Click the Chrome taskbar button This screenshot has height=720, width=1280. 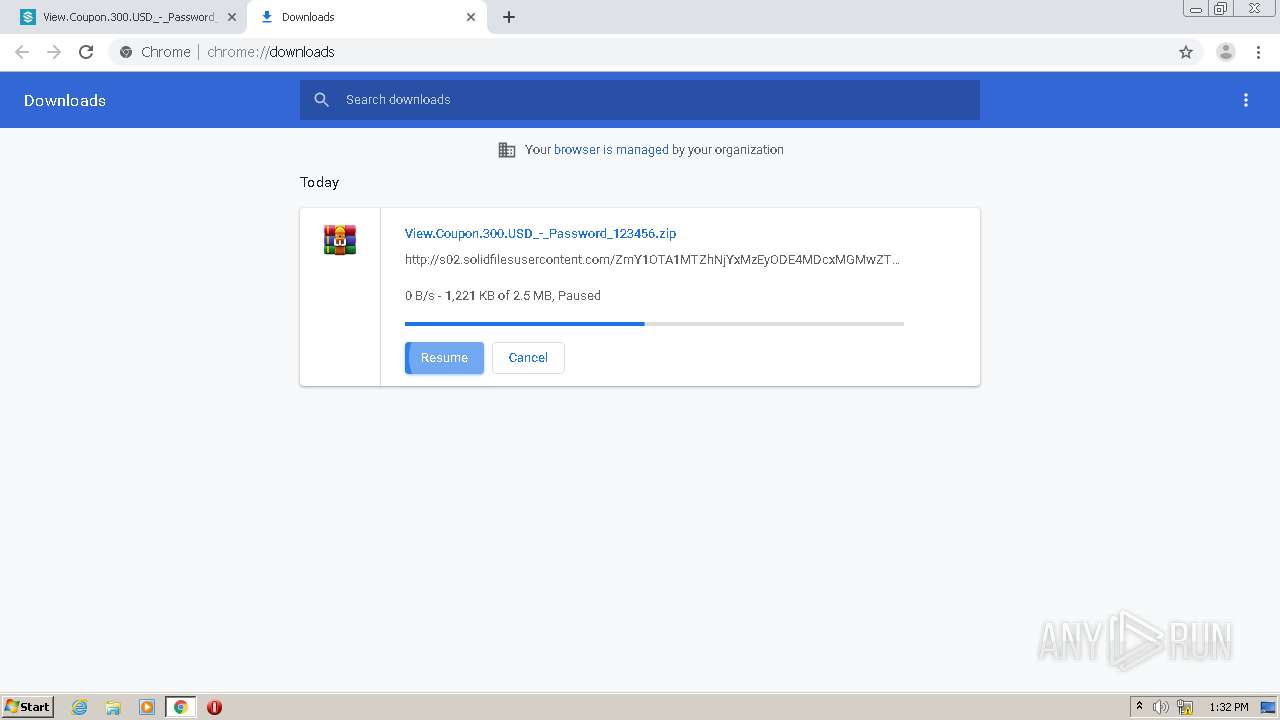(180, 707)
